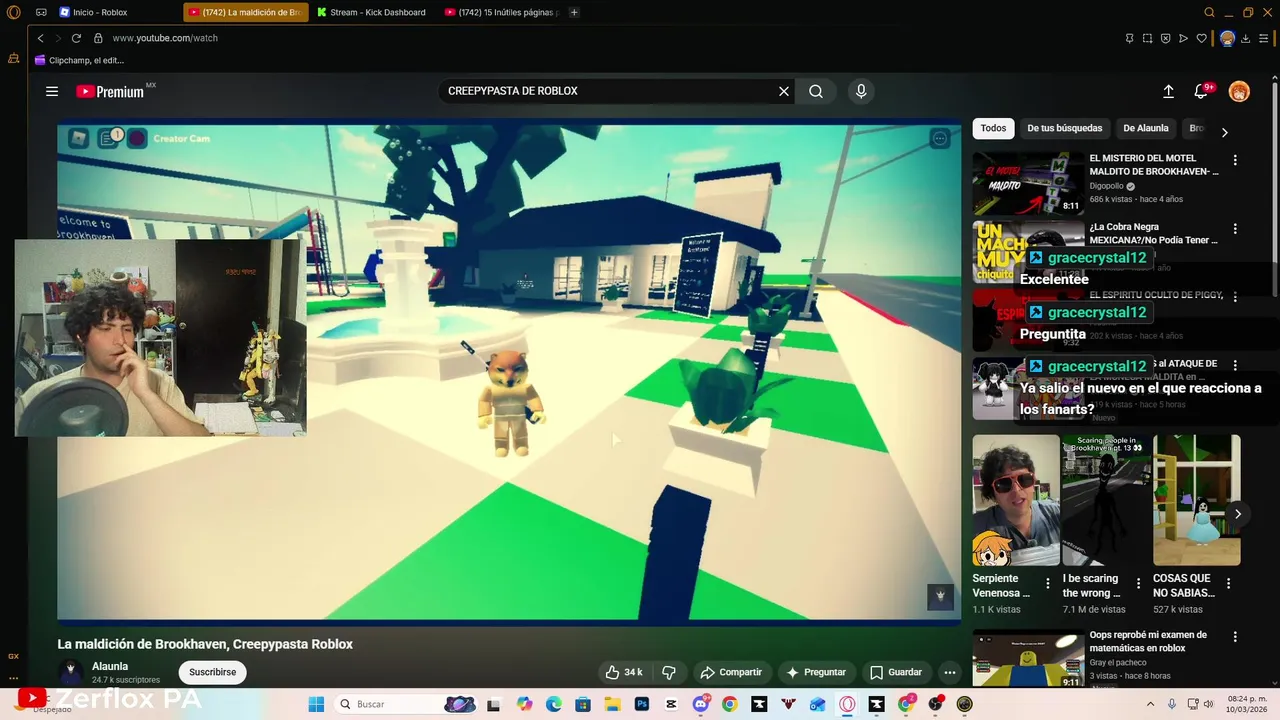This screenshot has height=720, width=1280.
Task: Open Discord from the taskbar
Action: 700,704
